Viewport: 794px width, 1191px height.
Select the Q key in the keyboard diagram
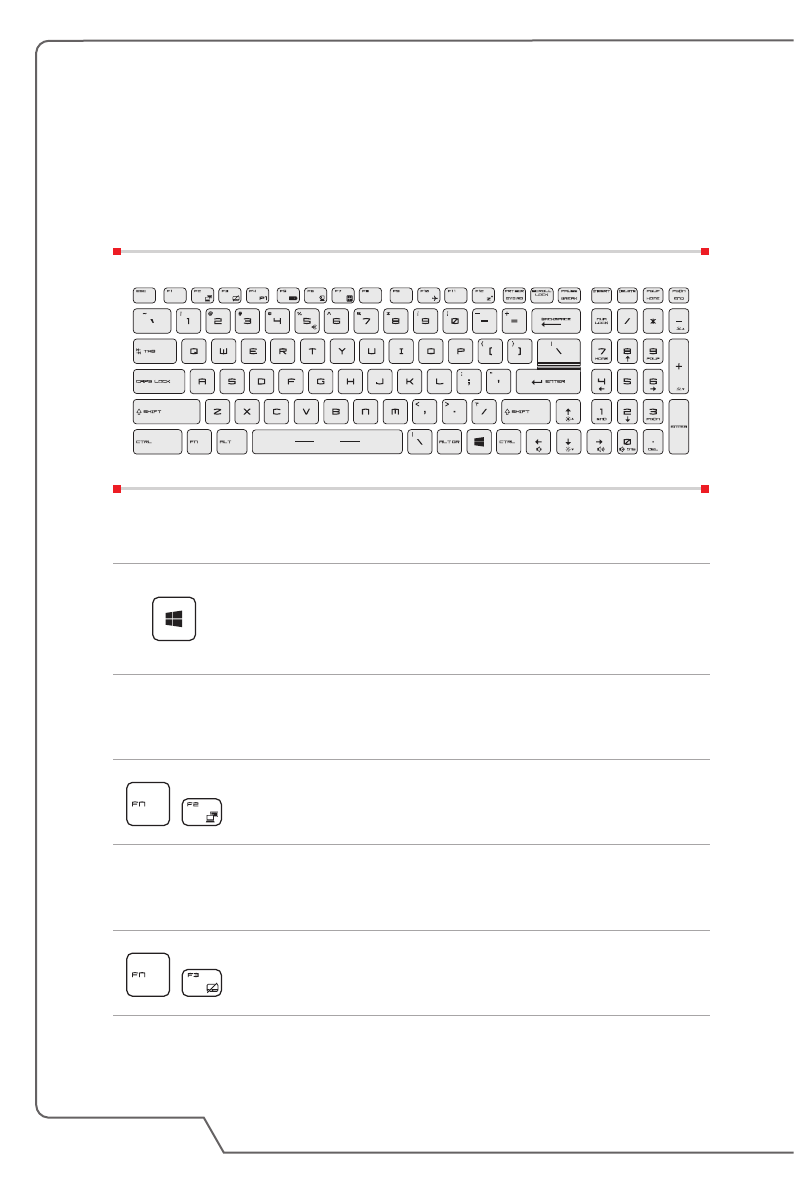click(x=194, y=351)
